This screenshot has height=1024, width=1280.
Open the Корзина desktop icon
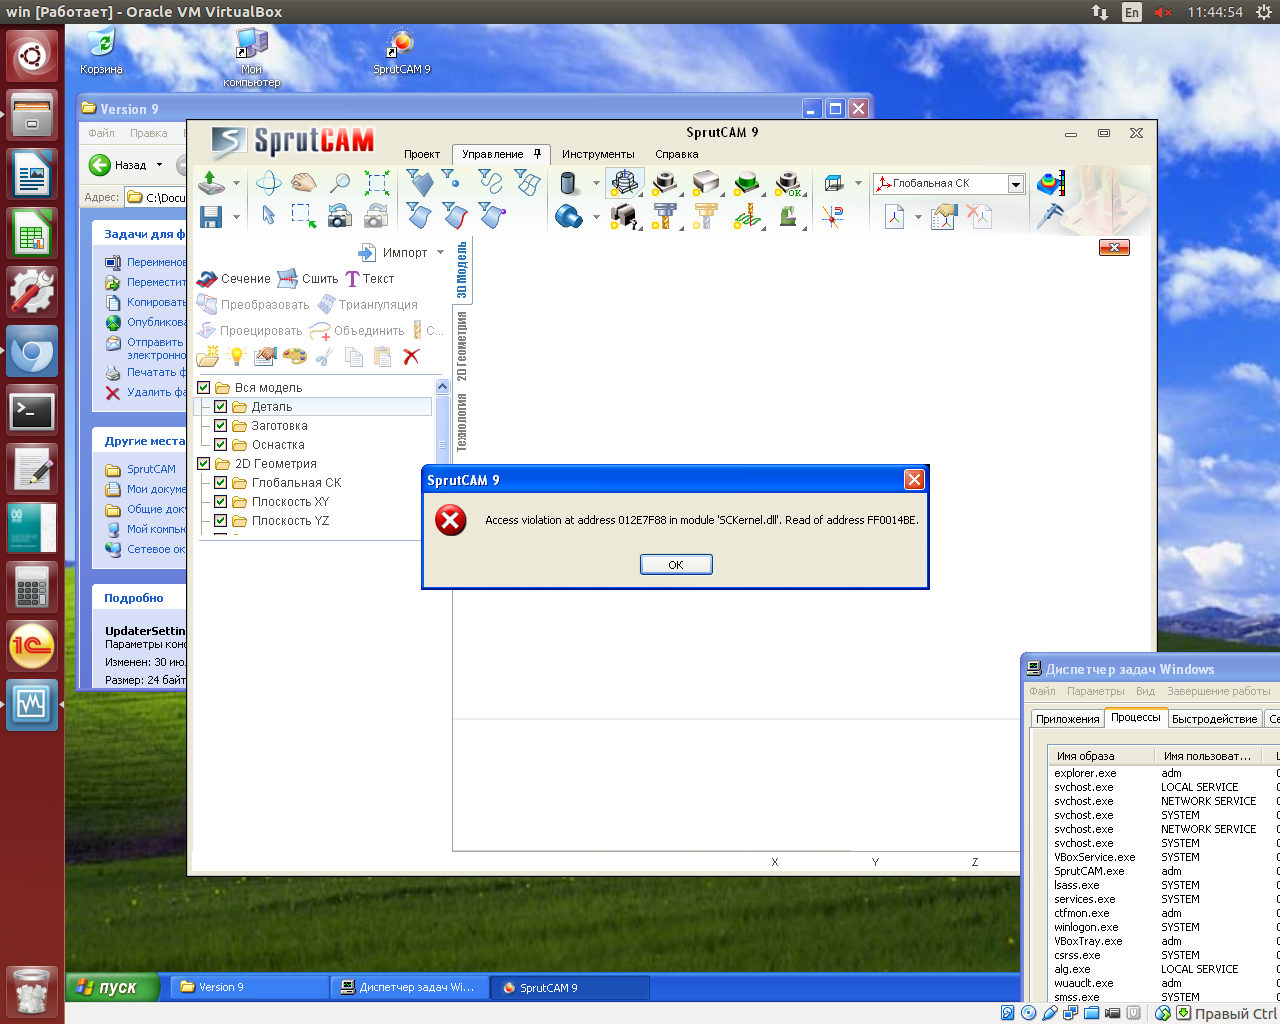tap(101, 52)
